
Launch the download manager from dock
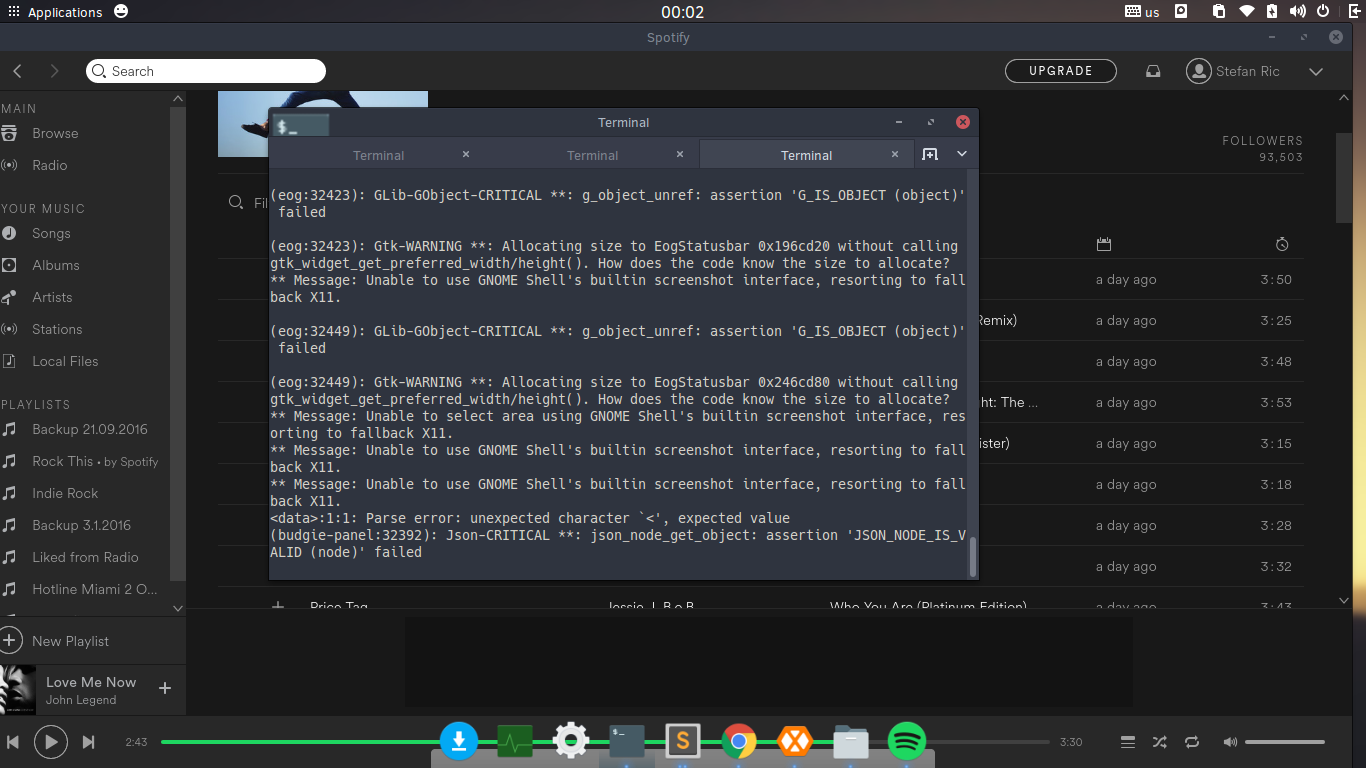click(x=459, y=741)
